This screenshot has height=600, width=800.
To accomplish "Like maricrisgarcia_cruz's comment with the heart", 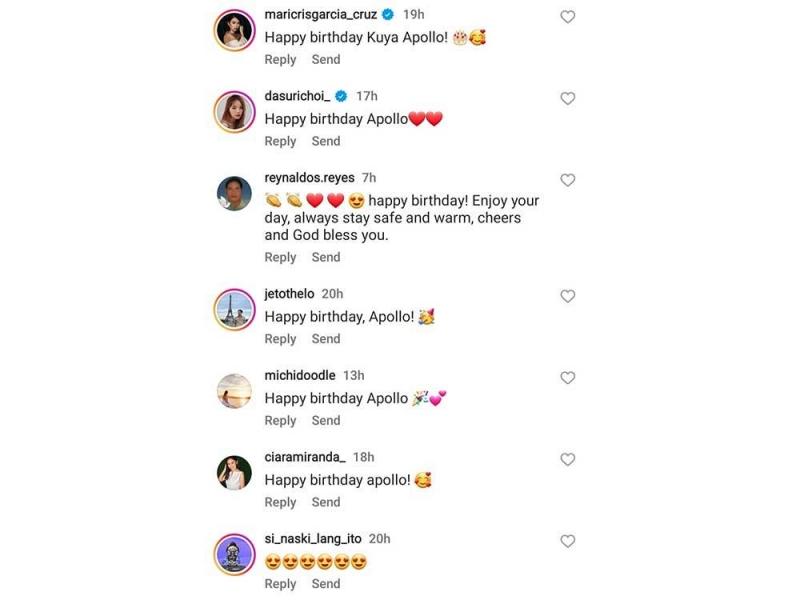I will [567, 17].
